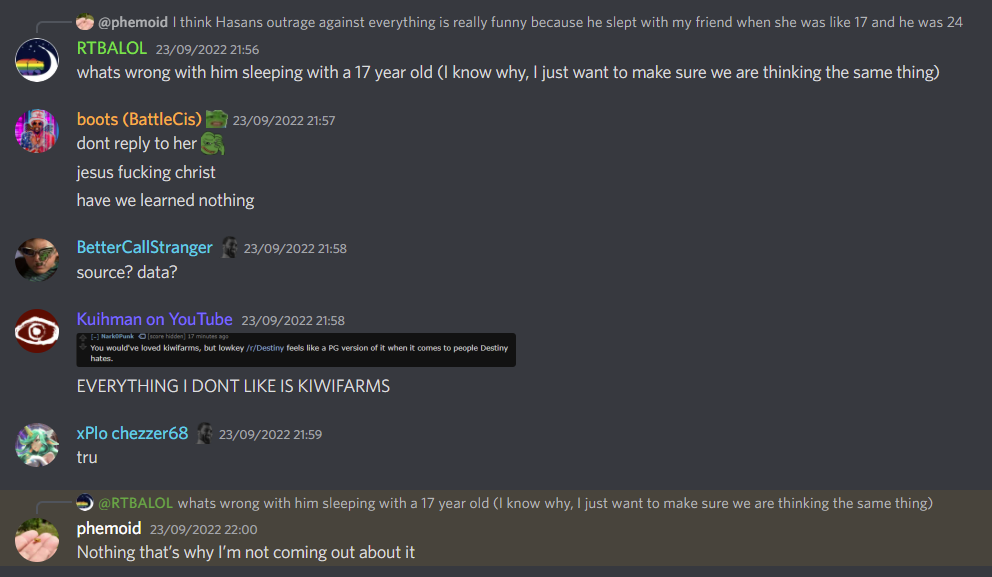
Task: Open the RTBALOL username
Action: pos(111,48)
